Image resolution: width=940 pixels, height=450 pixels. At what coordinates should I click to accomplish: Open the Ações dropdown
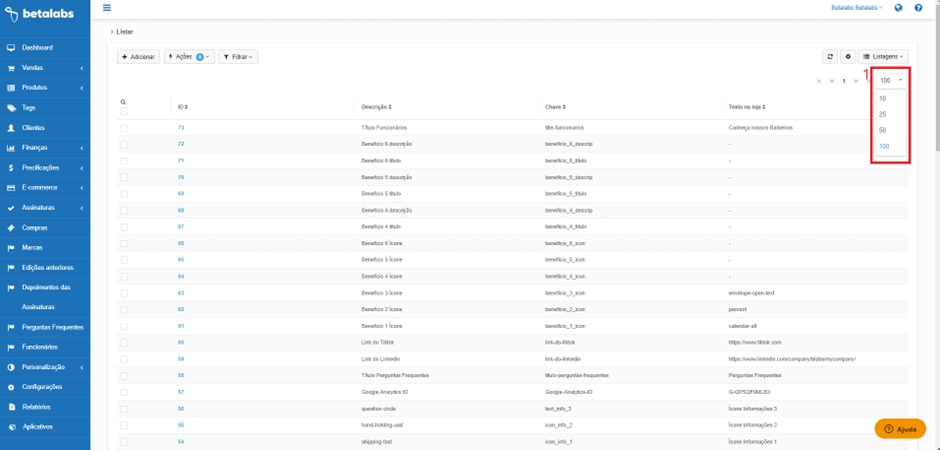(x=189, y=56)
